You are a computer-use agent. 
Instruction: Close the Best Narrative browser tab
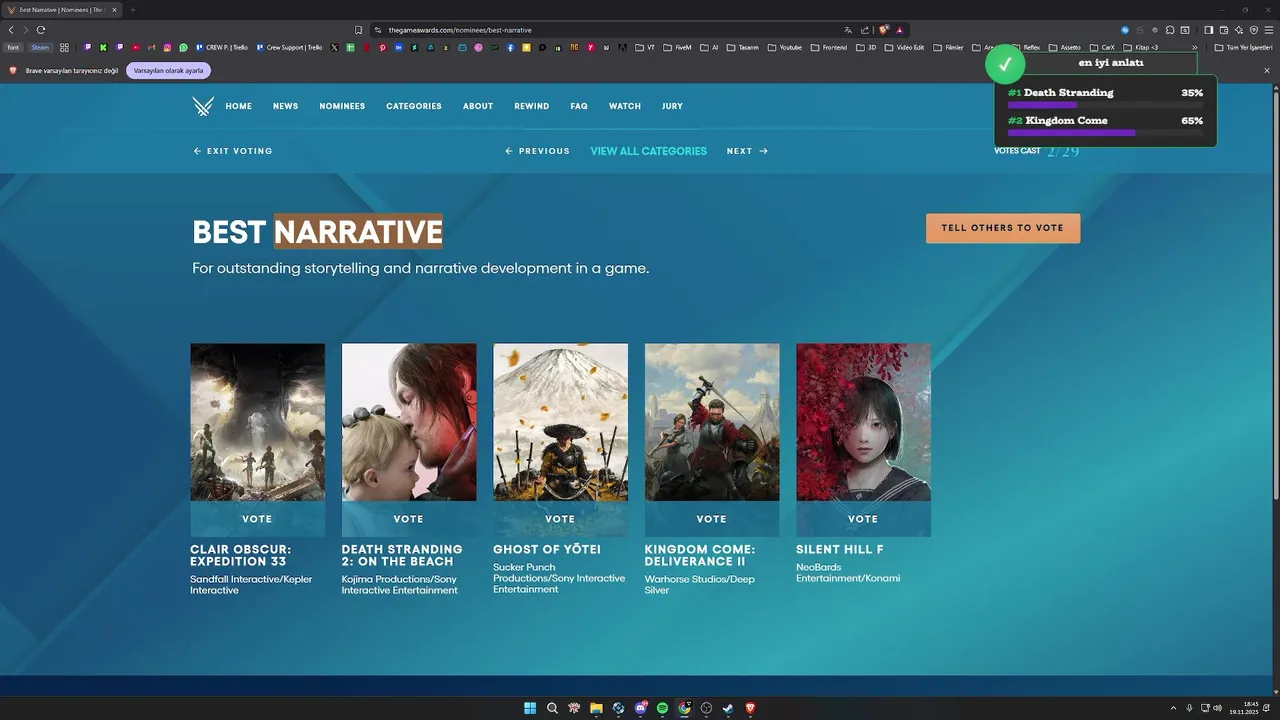114,10
